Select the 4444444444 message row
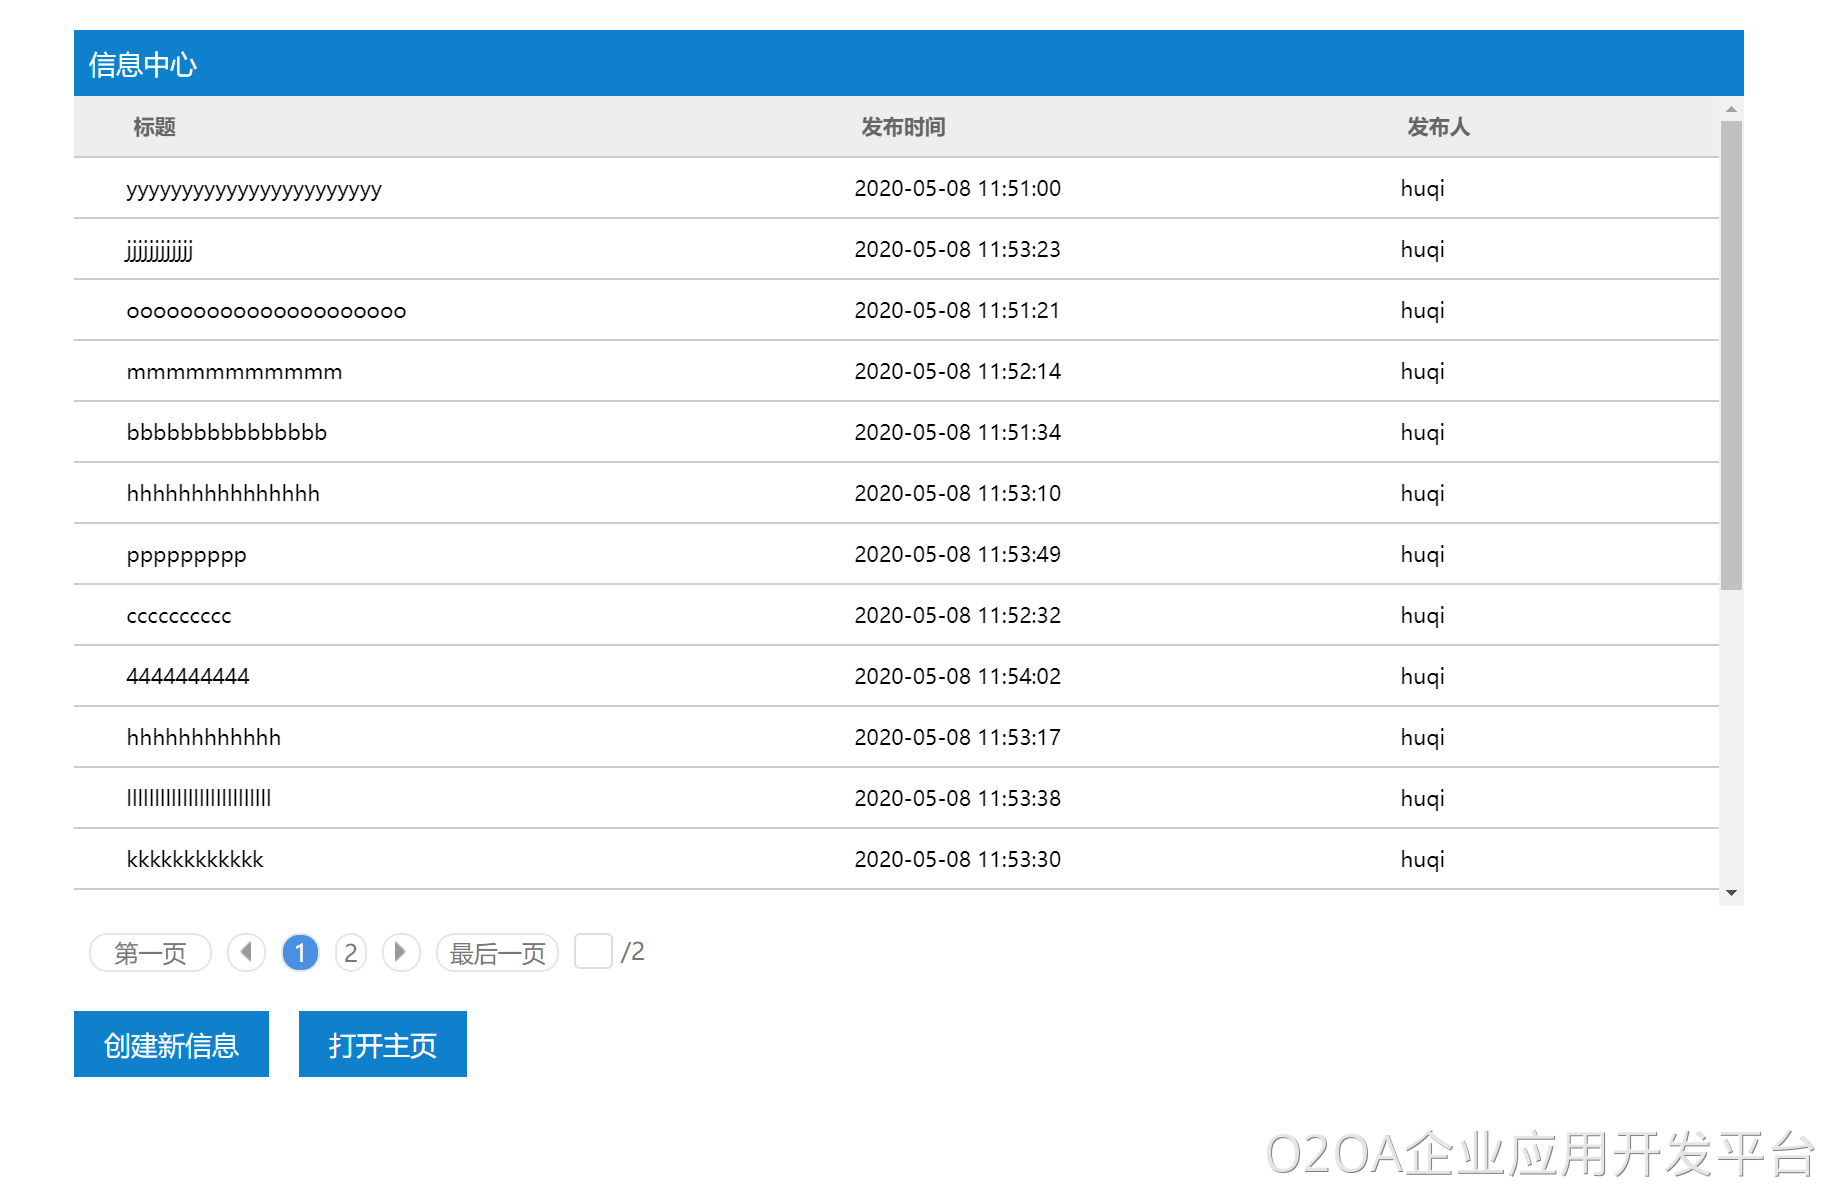 tap(188, 677)
